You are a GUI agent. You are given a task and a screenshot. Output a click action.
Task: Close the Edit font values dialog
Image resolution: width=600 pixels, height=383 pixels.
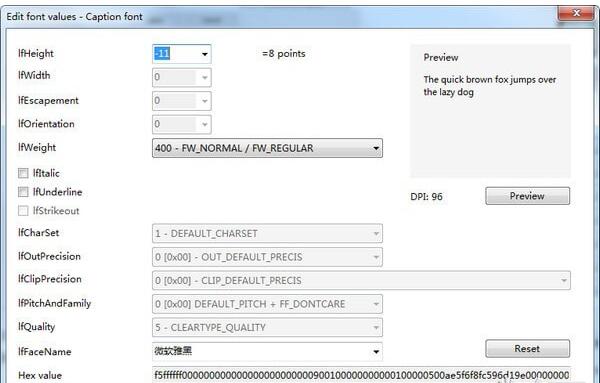tap(576, 13)
